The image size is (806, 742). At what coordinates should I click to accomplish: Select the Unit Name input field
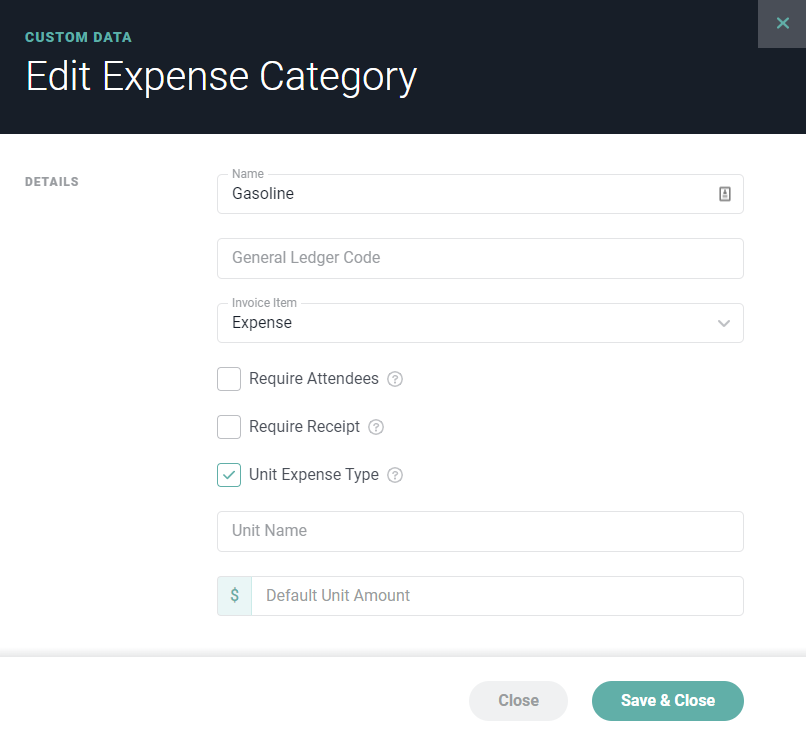click(480, 531)
